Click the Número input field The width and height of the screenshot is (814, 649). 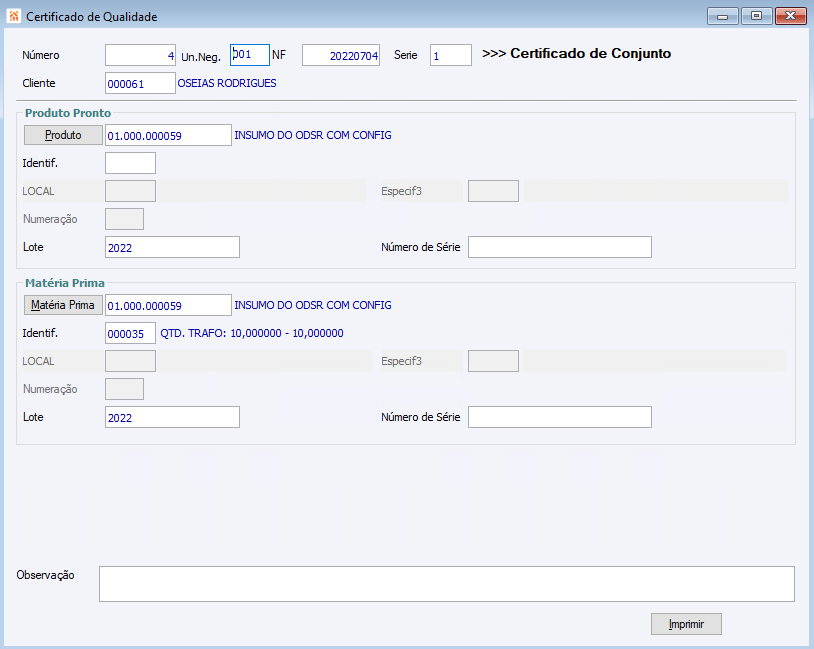(x=140, y=55)
